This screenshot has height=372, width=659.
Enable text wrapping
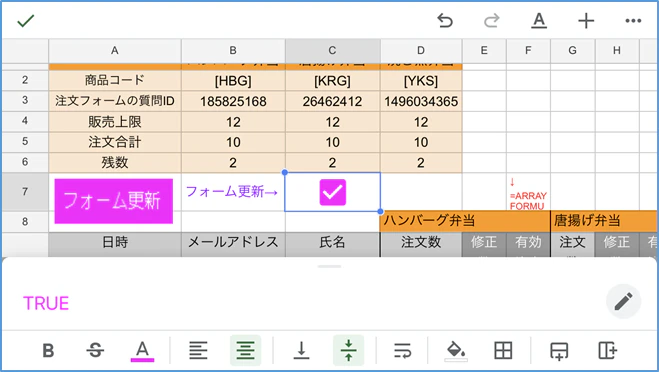pos(402,350)
